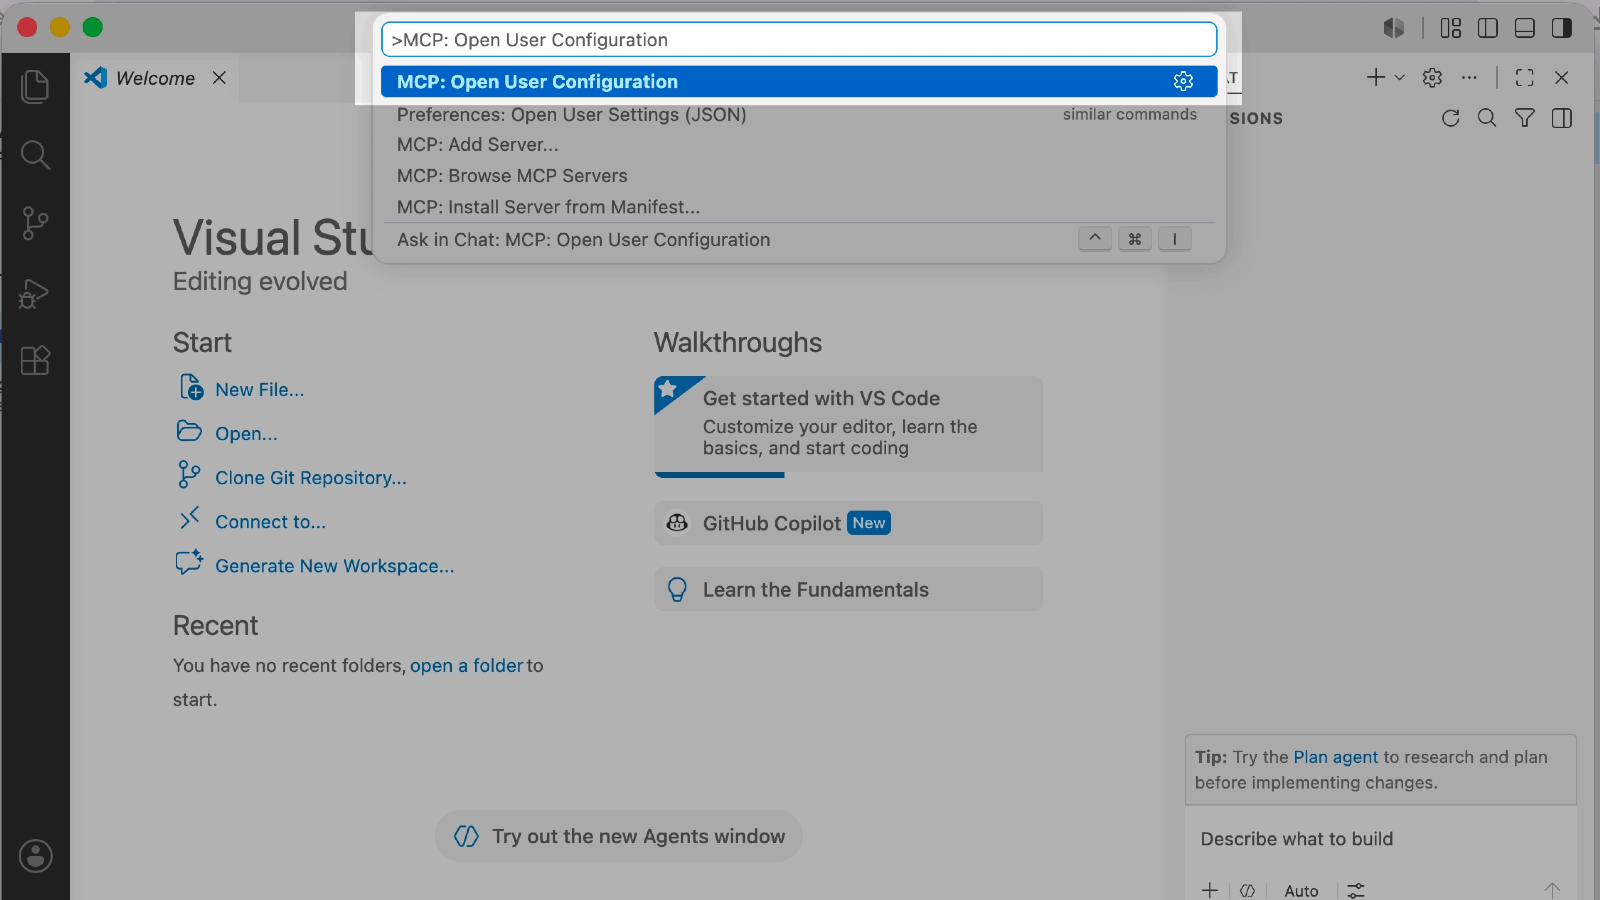Click the VS Code logo on Welcome tab
The height and width of the screenshot is (900, 1600).
[x=96, y=78]
